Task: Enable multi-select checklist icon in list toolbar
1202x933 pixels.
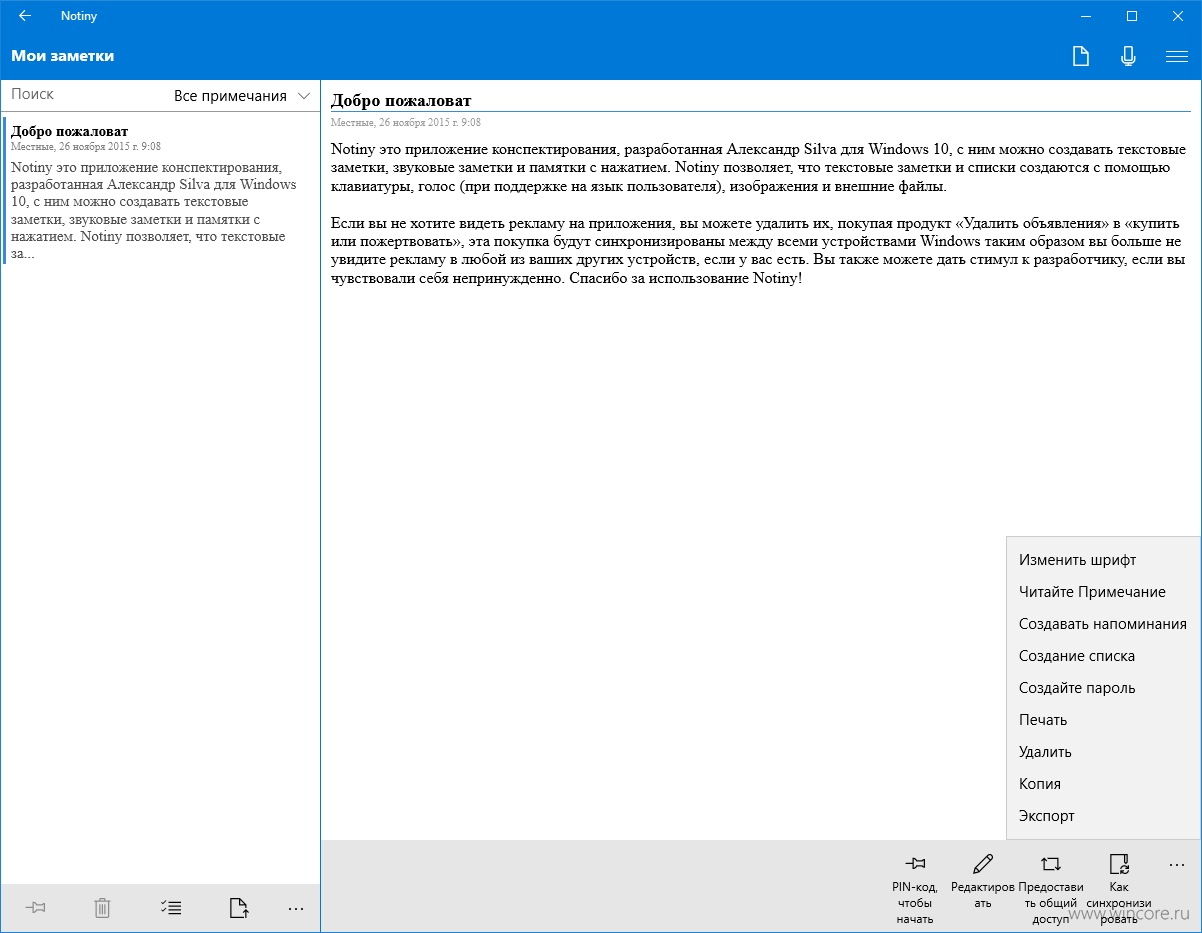Action: (170, 908)
